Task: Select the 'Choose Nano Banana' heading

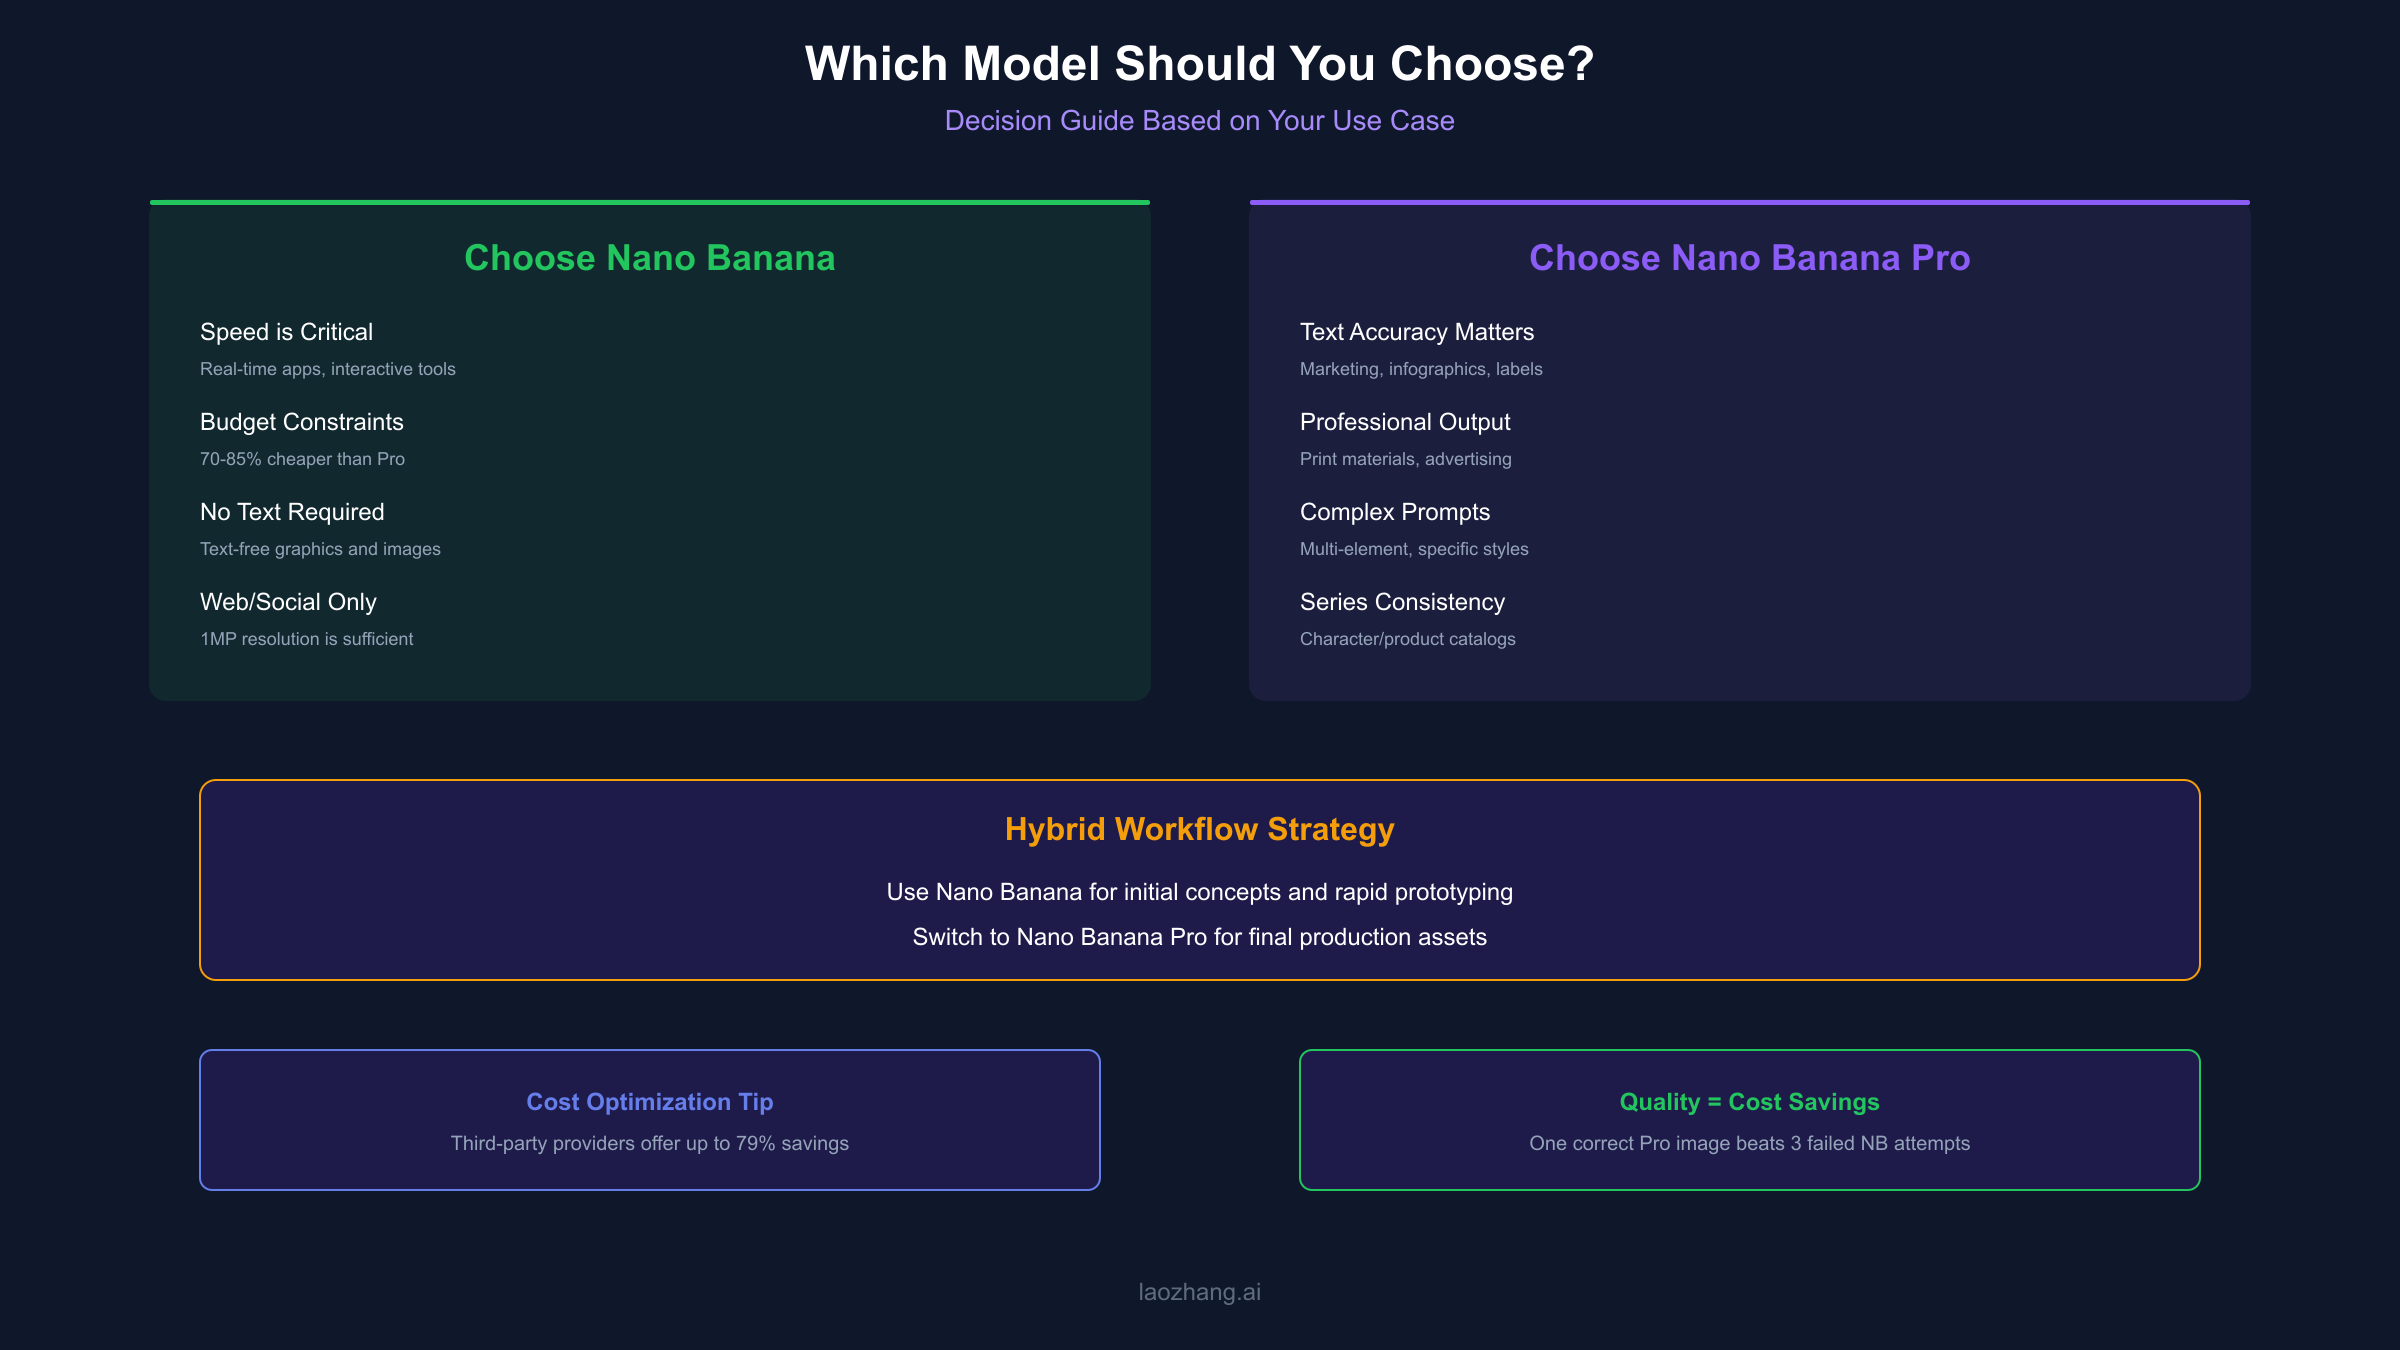Action: (x=649, y=258)
